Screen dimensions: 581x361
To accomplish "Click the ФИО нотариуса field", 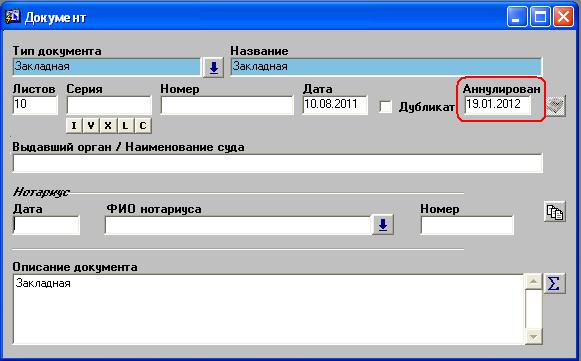I will [x=238, y=225].
